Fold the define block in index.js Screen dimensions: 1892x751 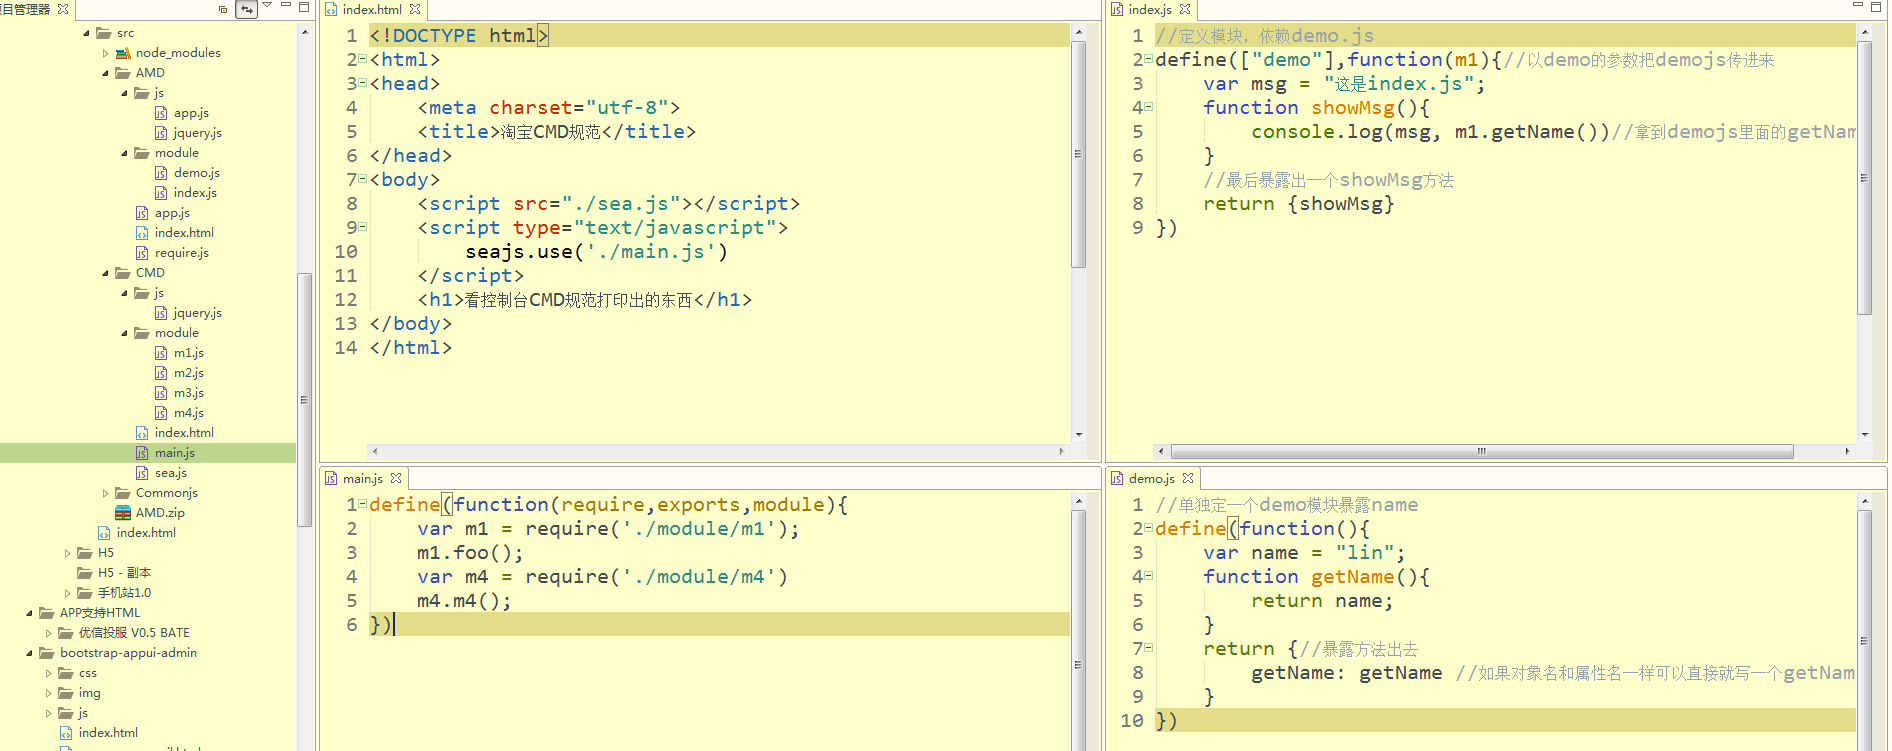click(x=1148, y=59)
